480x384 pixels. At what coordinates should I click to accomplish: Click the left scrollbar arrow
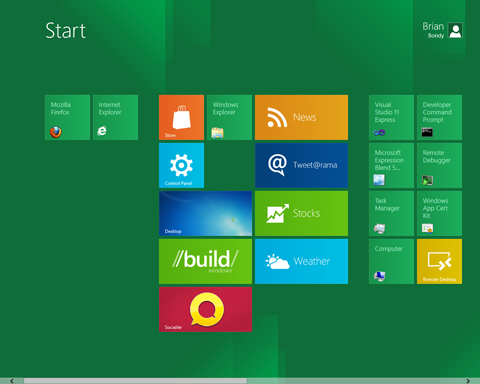(x=12, y=381)
